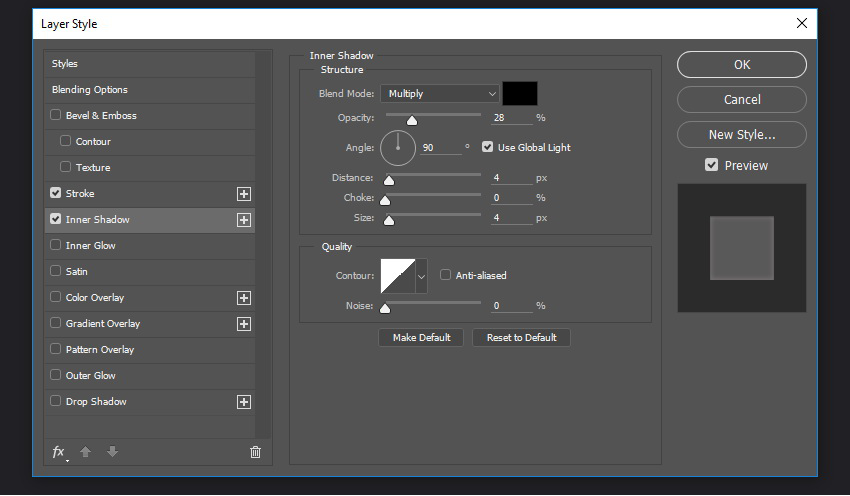
Task: Enable the Anti-aliased checkbox
Action: [x=445, y=275]
